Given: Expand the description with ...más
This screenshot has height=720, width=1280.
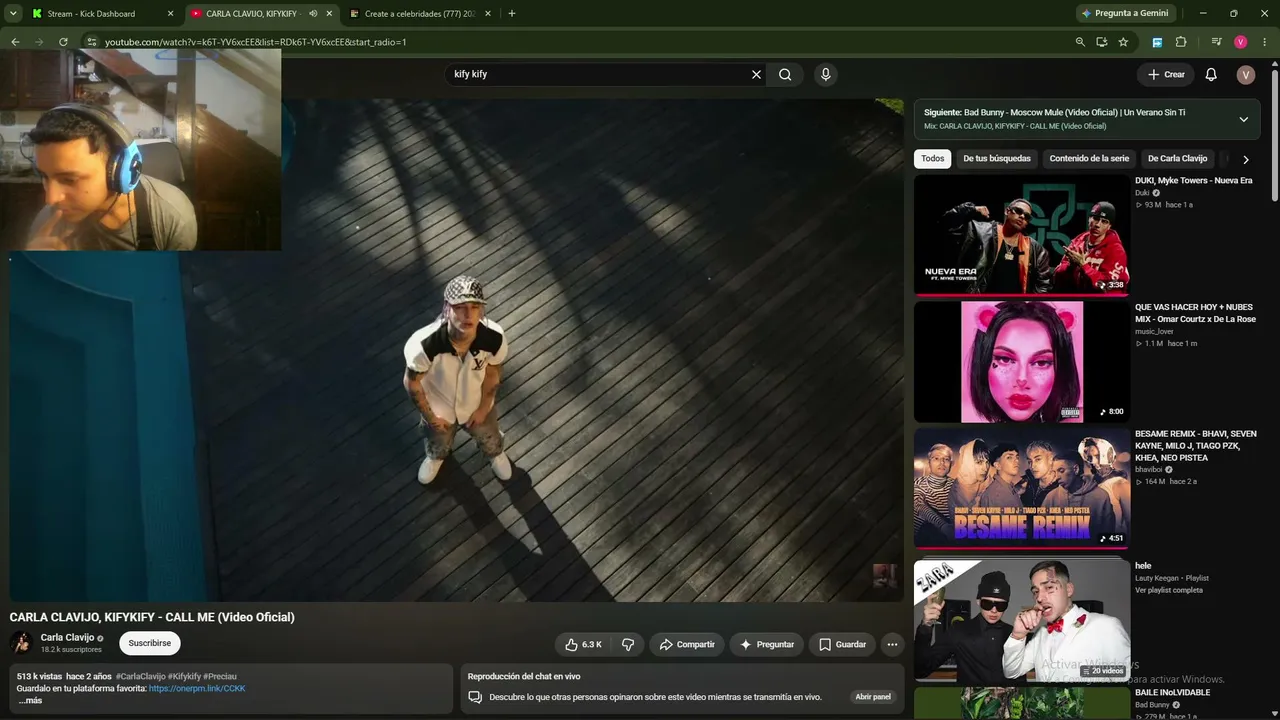Looking at the screenshot, I should pos(30,701).
